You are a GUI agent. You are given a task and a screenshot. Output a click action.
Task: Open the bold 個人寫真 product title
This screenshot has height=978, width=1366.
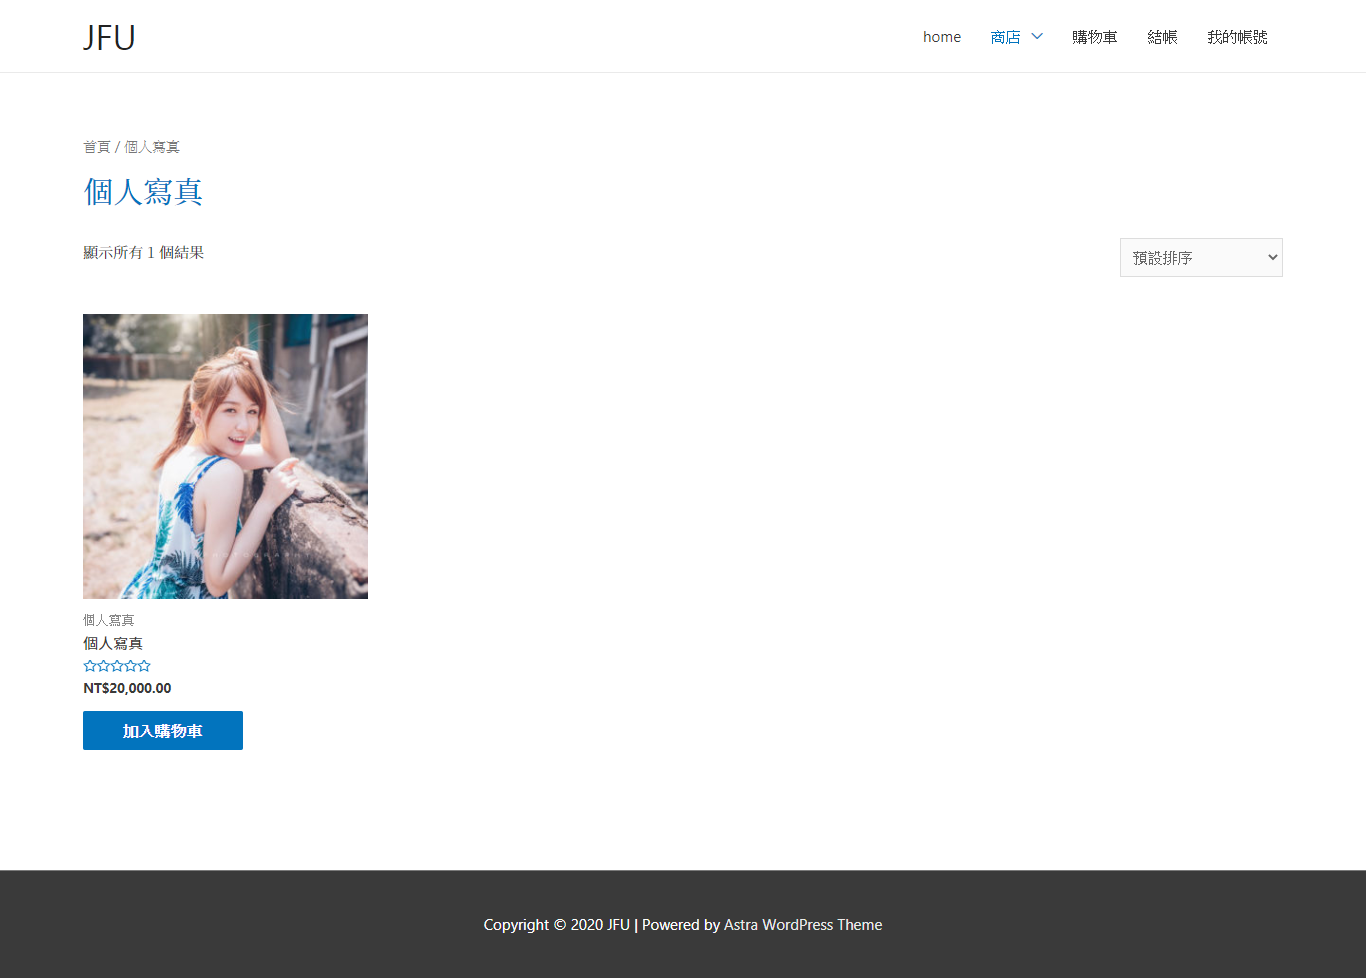pos(113,643)
